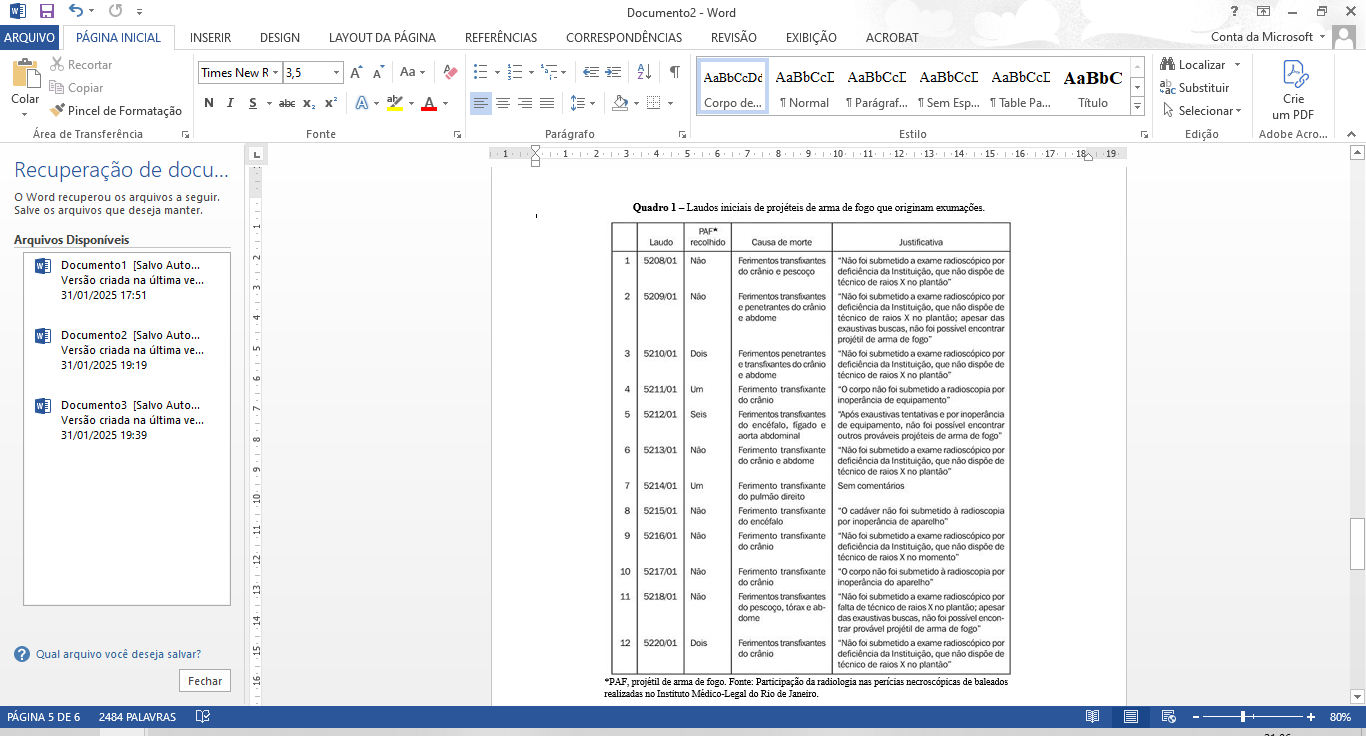Click the Fechar button in recovery pane
Image resolution: width=1366 pixels, height=736 pixels.
point(205,681)
